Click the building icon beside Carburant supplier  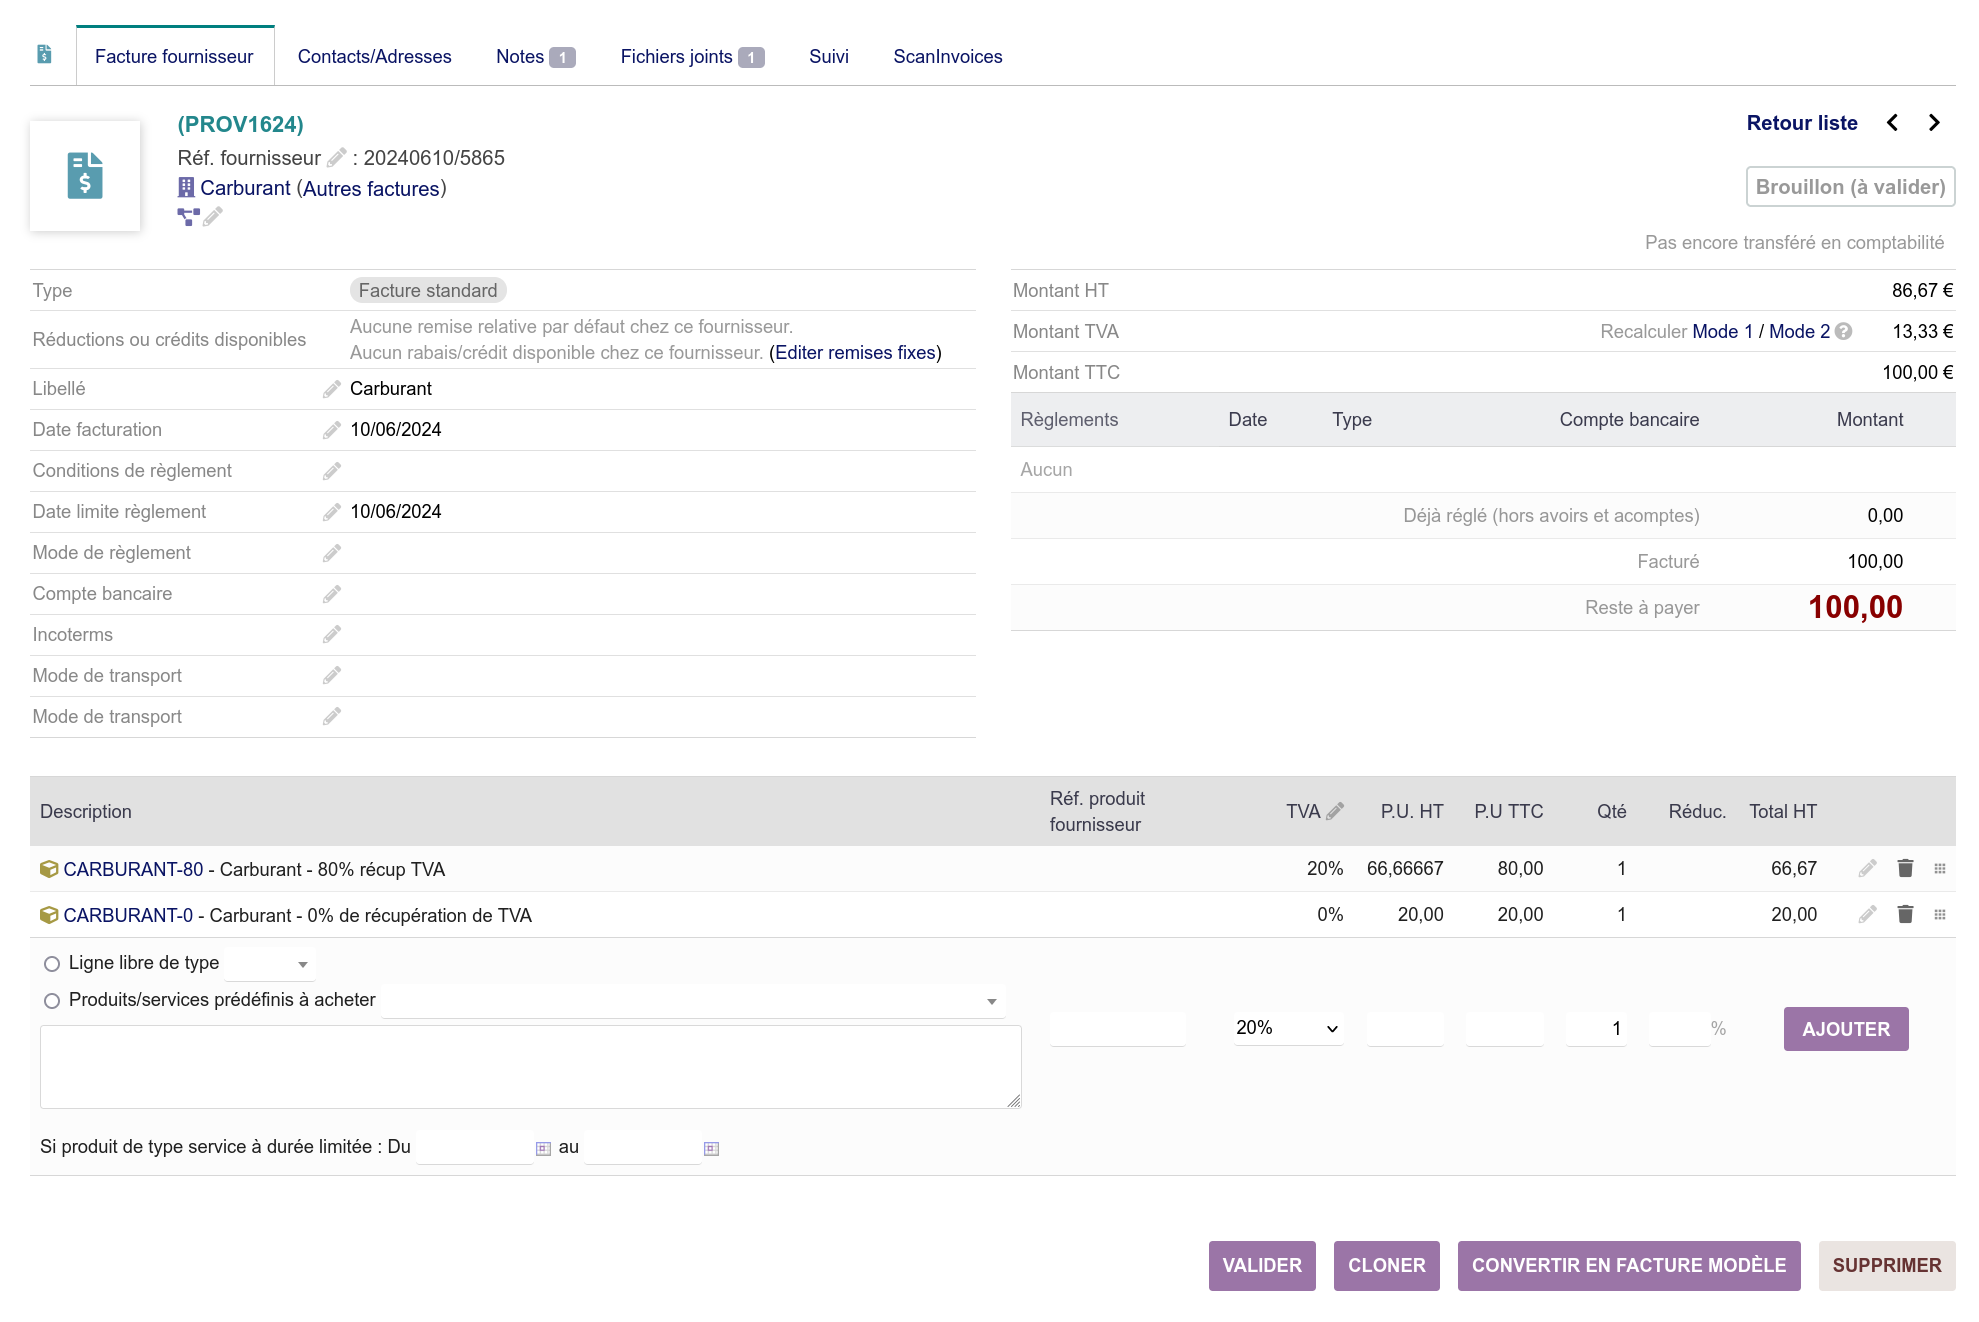(186, 188)
